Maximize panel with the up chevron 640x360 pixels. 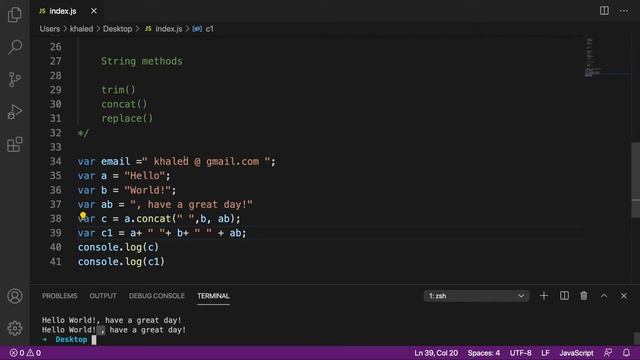(x=604, y=296)
